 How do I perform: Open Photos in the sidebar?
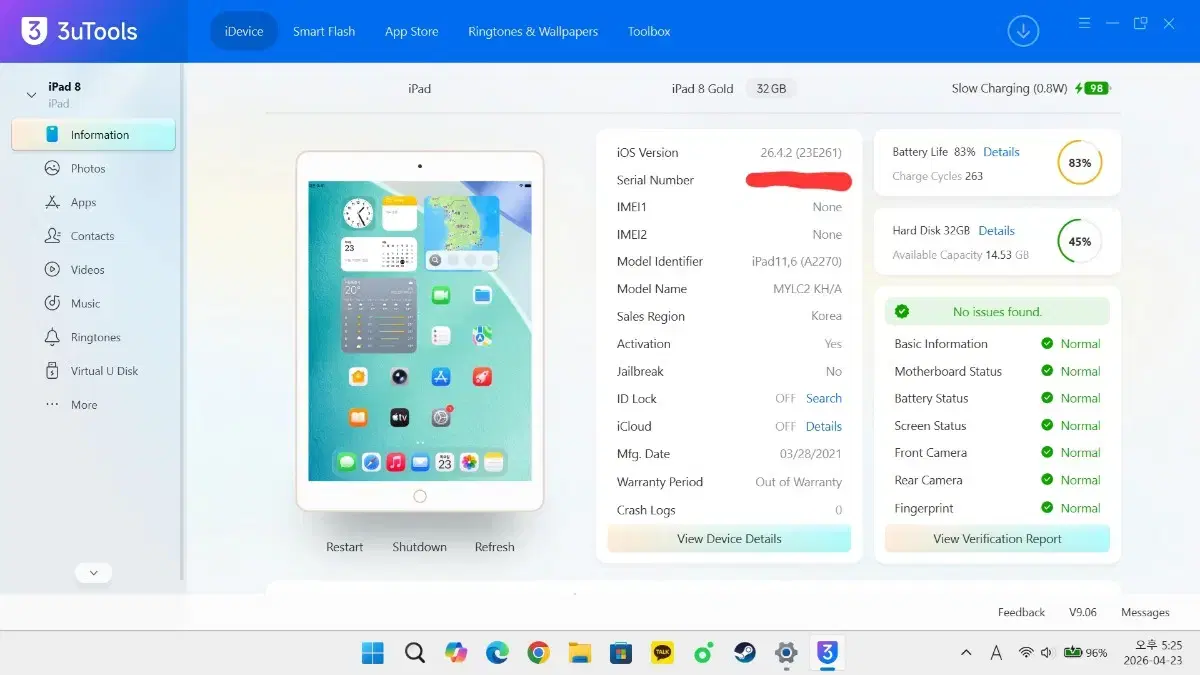(88, 169)
